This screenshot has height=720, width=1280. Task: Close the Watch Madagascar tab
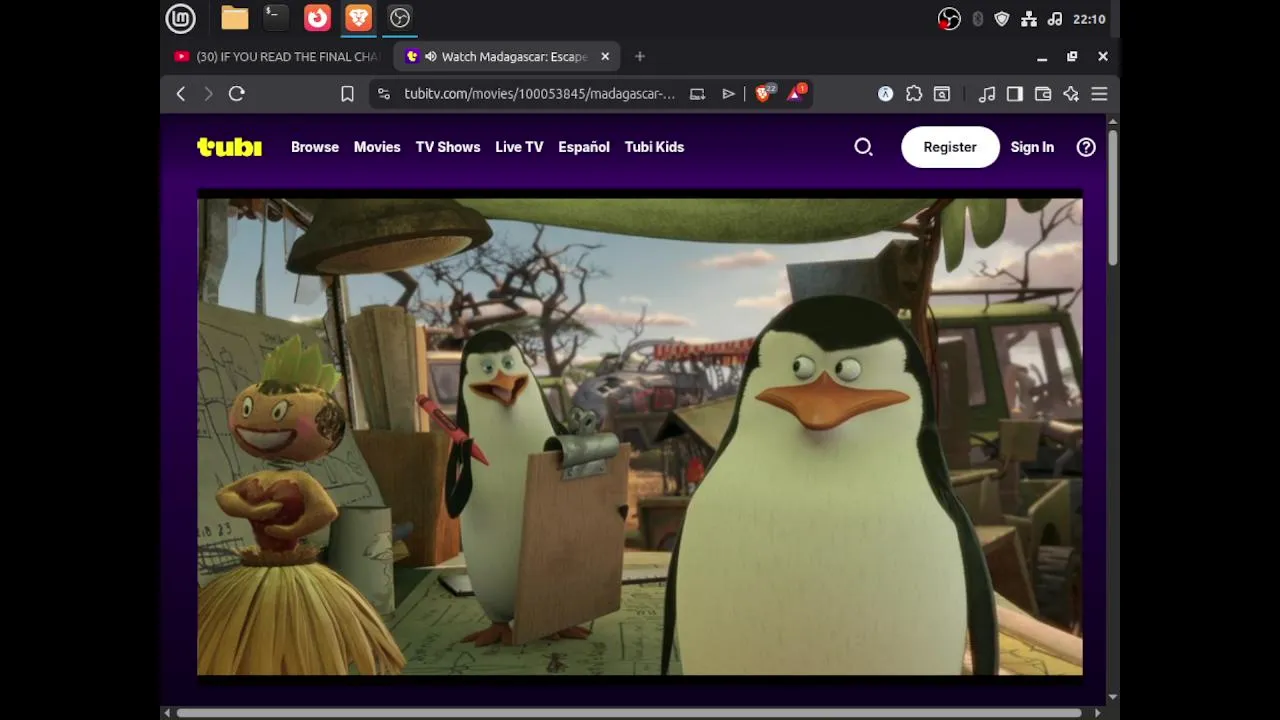[x=605, y=57]
